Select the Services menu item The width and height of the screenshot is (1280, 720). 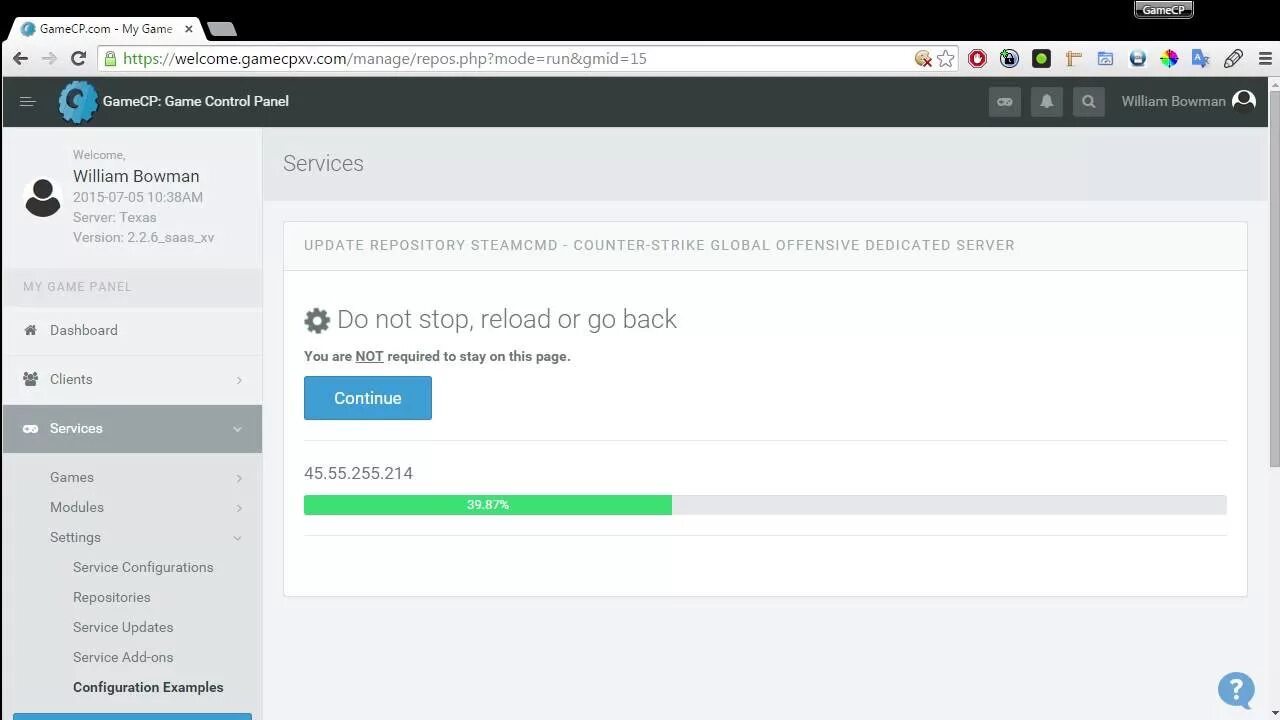tap(132, 428)
